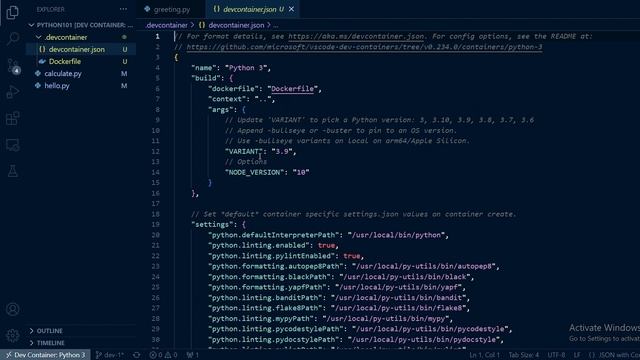Open the errors and warnings status
Screen dimensions: 640x360
point(163,355)
